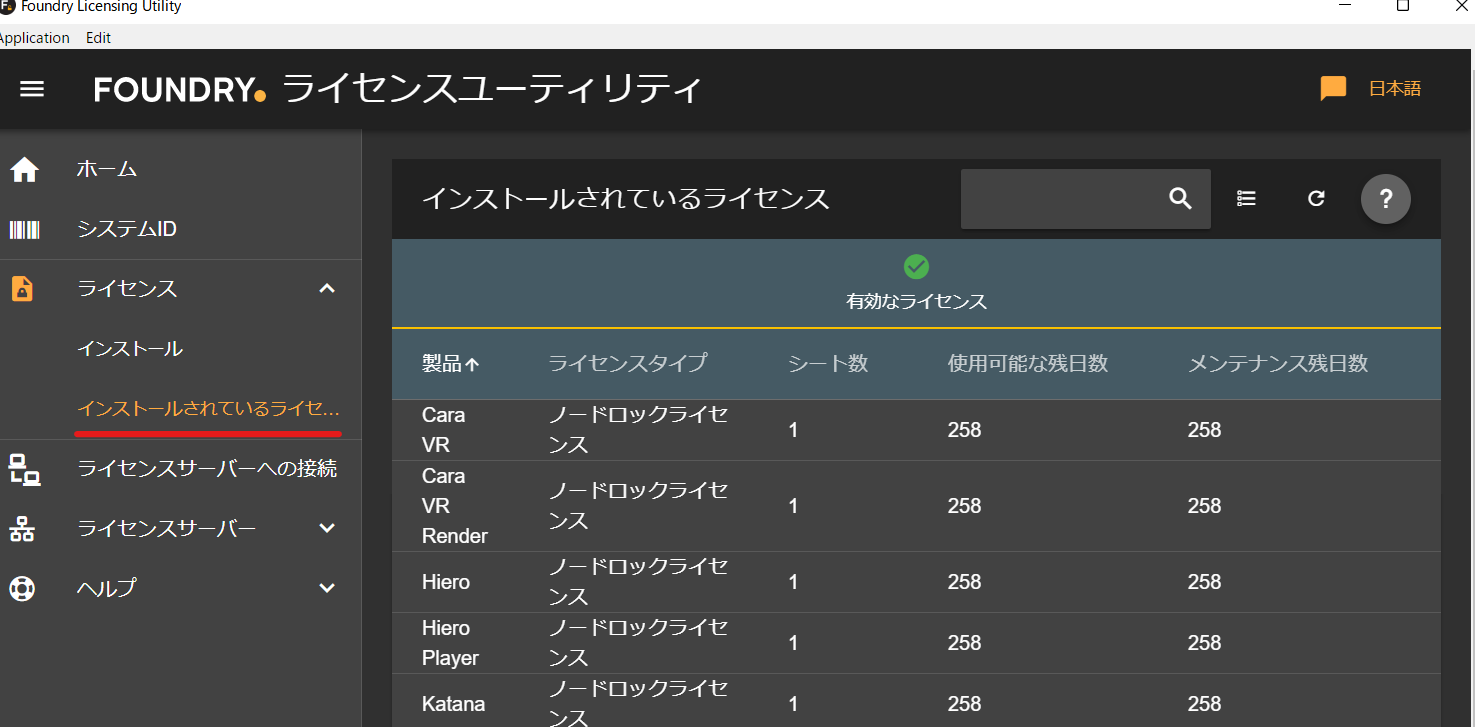Select the Hiero Player product row
This screenshot has width=1475, height=727.
916,643
